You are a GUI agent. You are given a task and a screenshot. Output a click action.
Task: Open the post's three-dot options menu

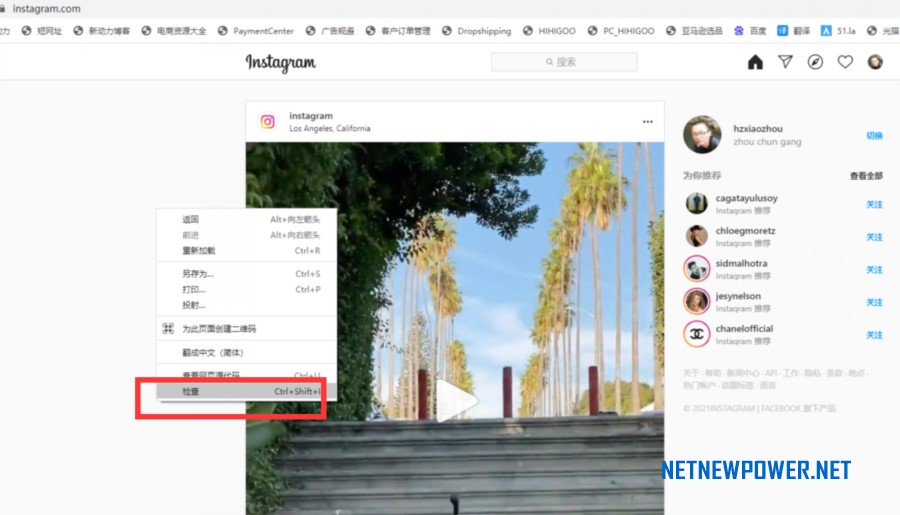[647, 122]
